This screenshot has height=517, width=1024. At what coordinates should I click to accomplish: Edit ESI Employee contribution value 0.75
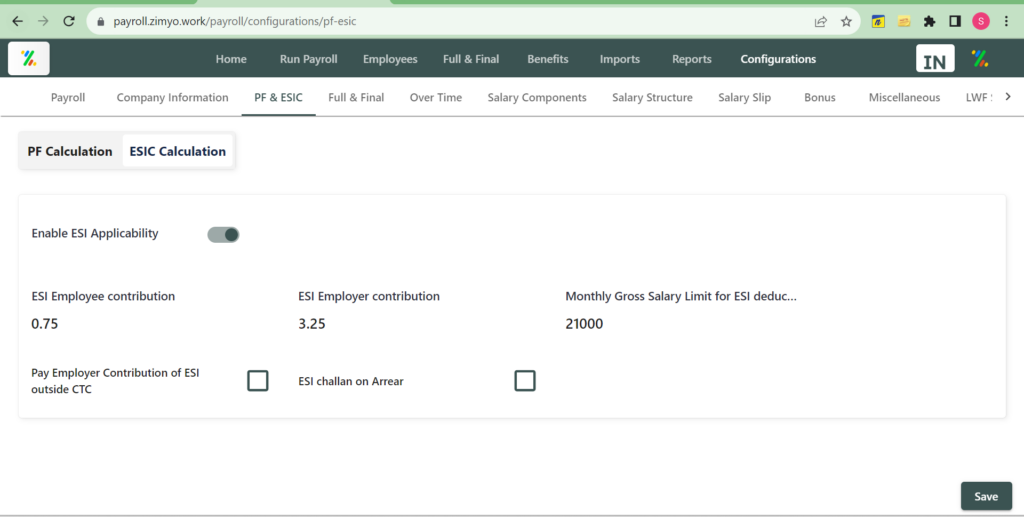(44, 324)
